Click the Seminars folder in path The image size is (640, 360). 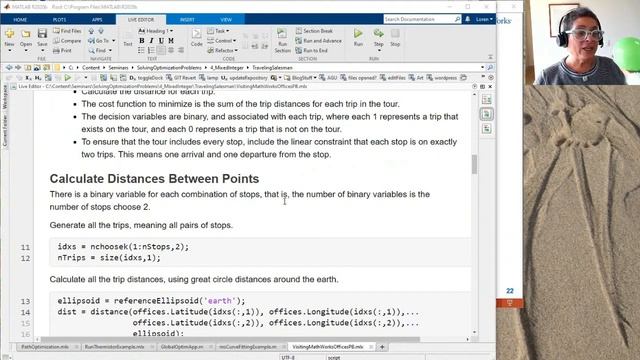point(118,68)
